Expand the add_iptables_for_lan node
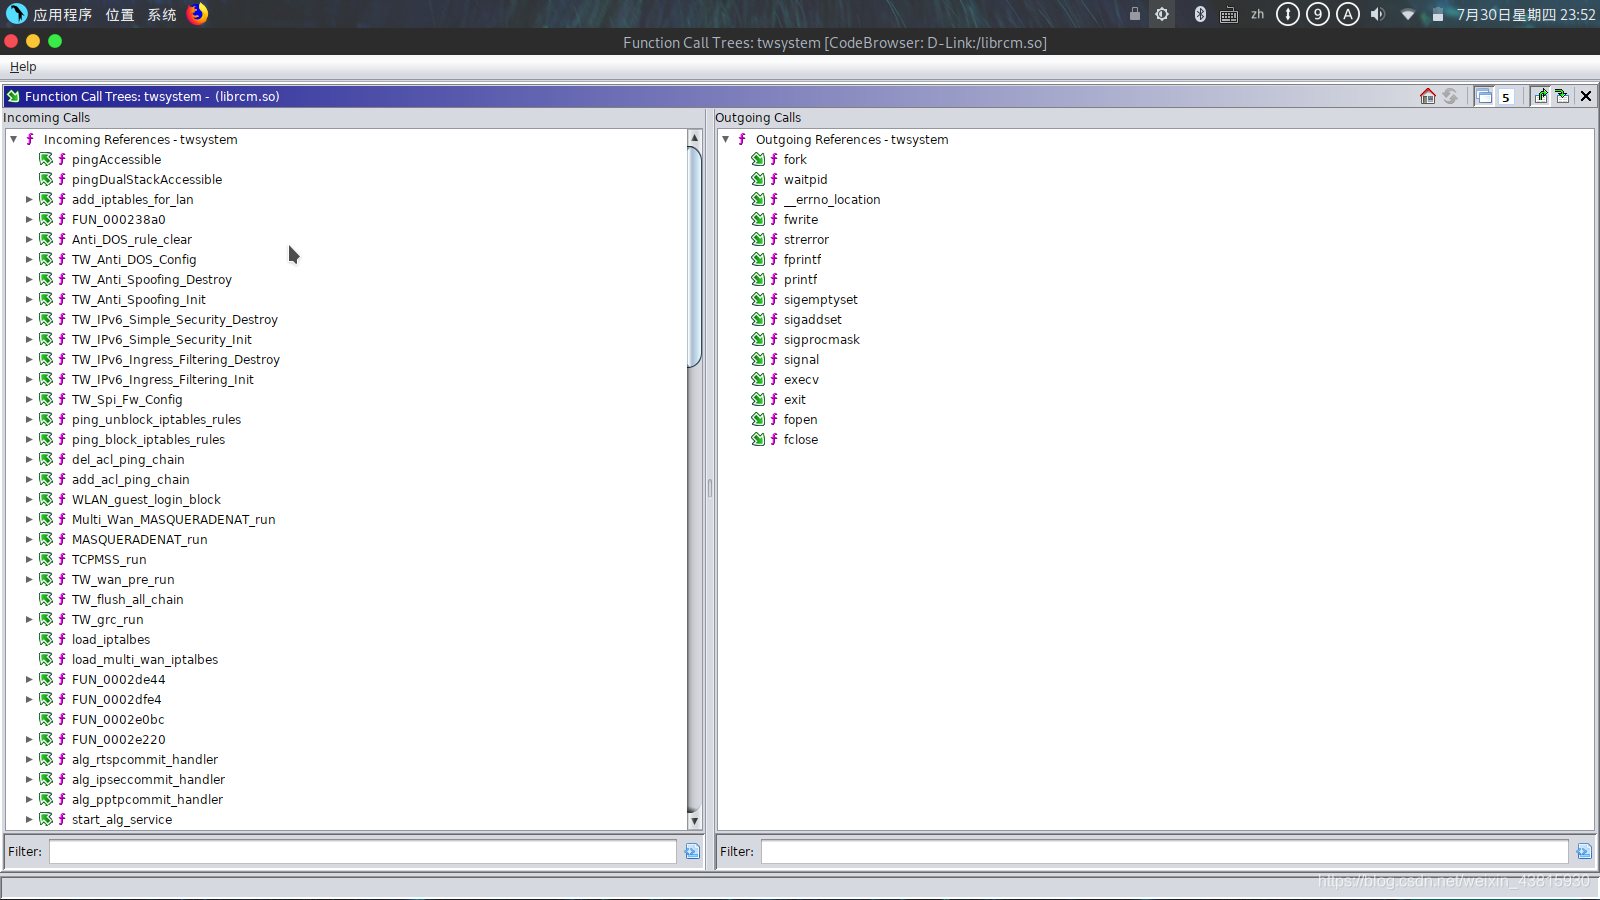 (x=29, y=199)
